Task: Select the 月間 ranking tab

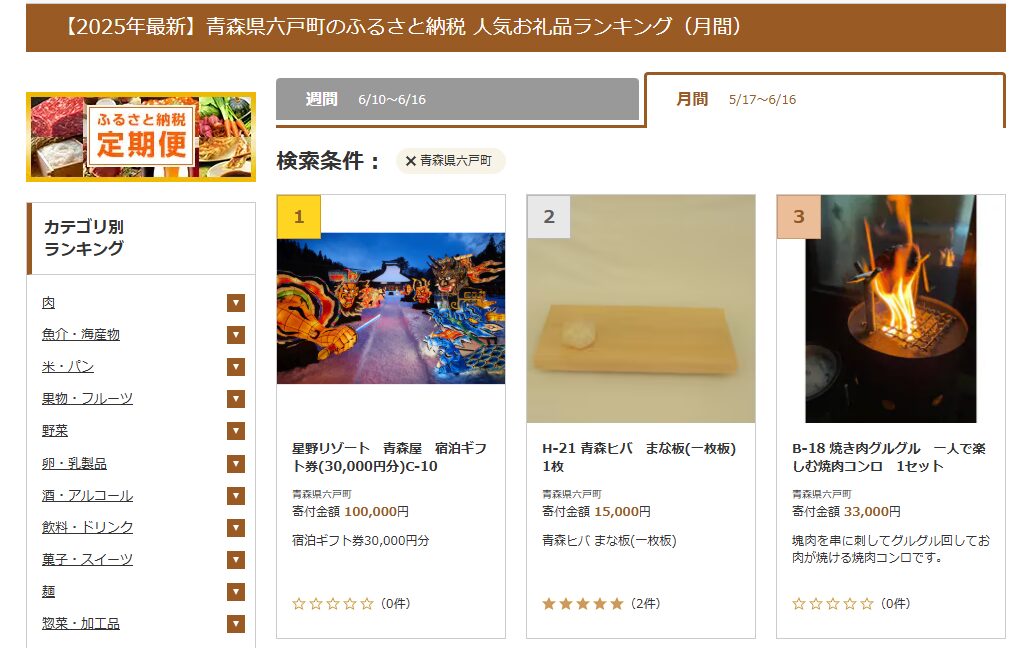Action: [x=825, y=99]
